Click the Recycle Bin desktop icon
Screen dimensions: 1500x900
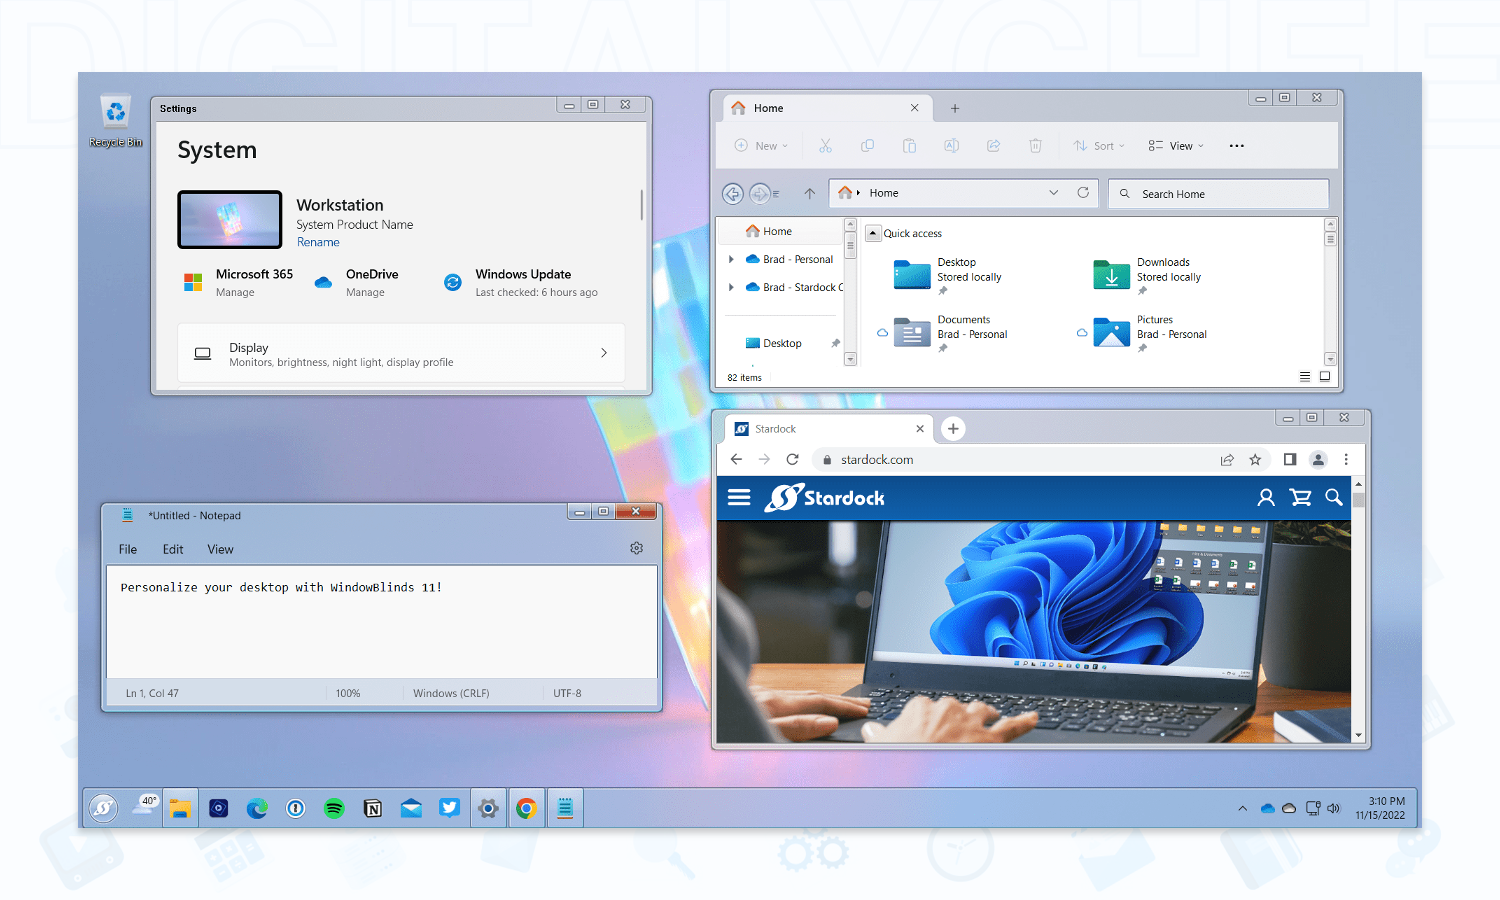tap(116, 121)
